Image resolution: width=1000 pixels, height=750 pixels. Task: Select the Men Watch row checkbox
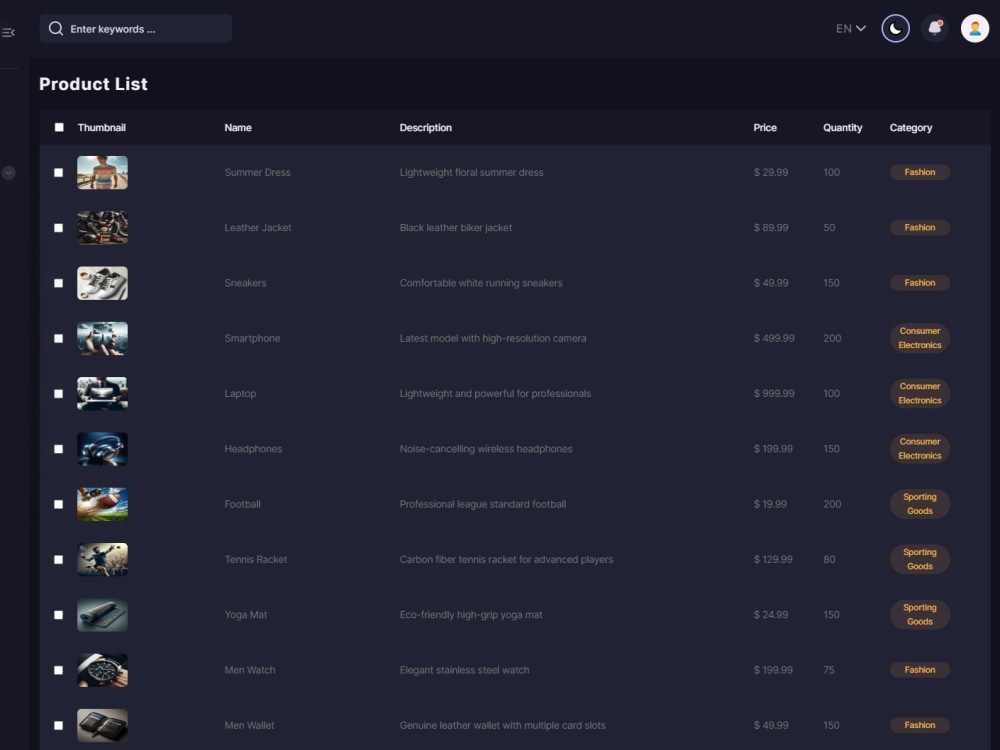click(x=59, y=670)
